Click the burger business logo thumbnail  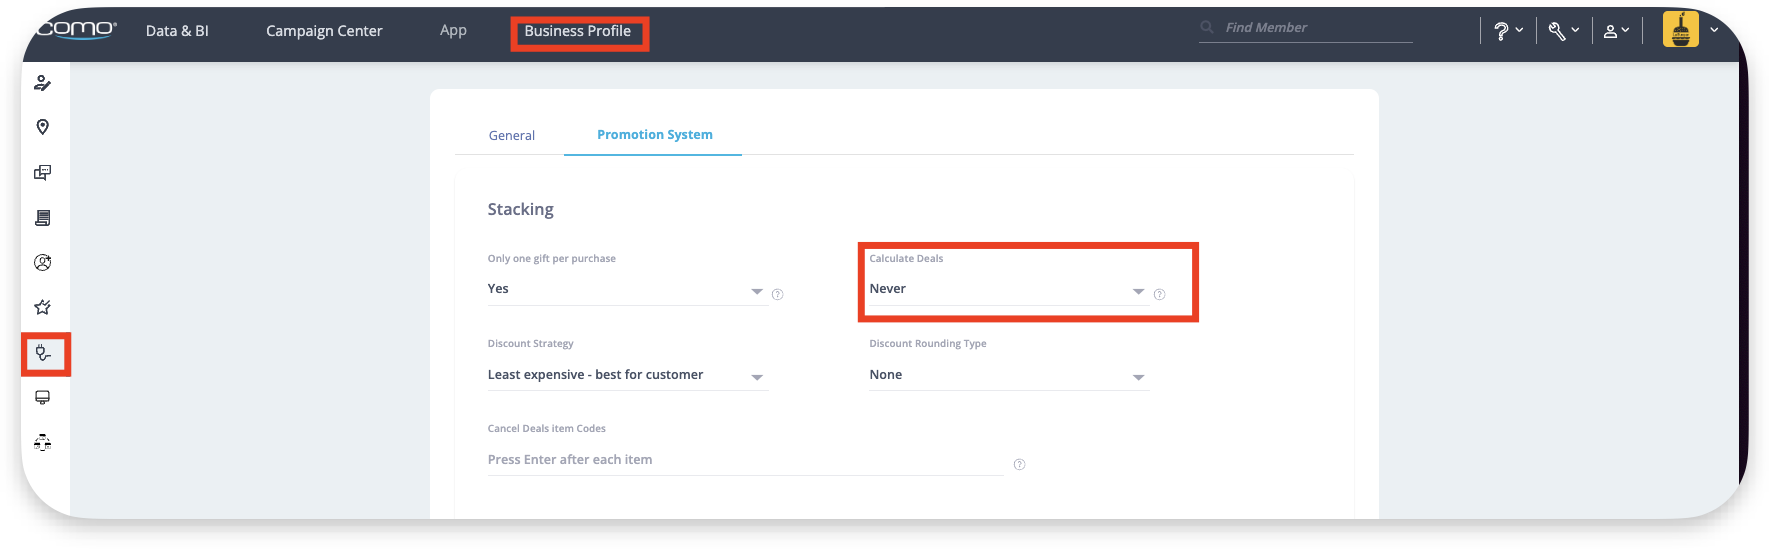[x=1680, y=30]
